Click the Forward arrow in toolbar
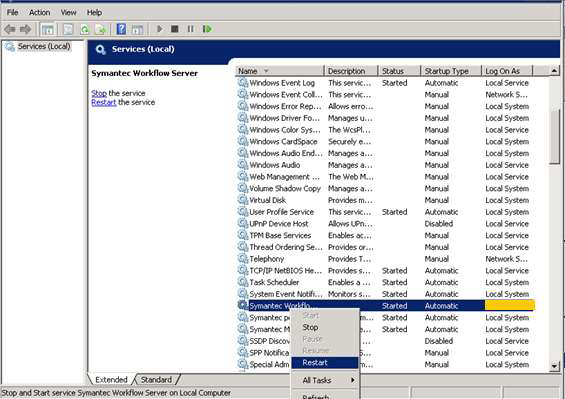 coord(26,29)
